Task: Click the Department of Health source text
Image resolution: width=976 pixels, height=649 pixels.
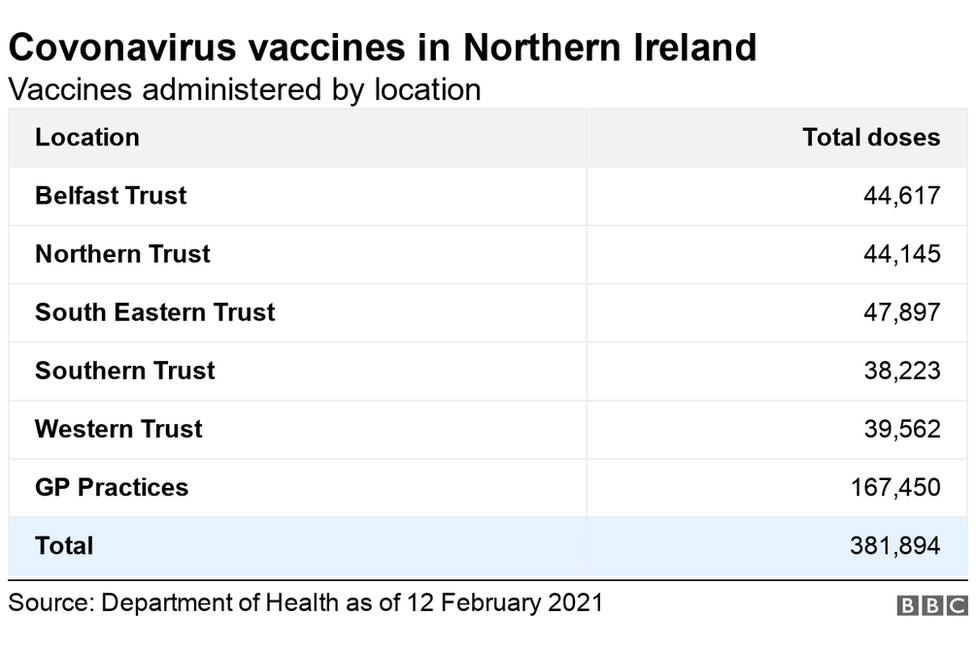Action: click(305, 603)
